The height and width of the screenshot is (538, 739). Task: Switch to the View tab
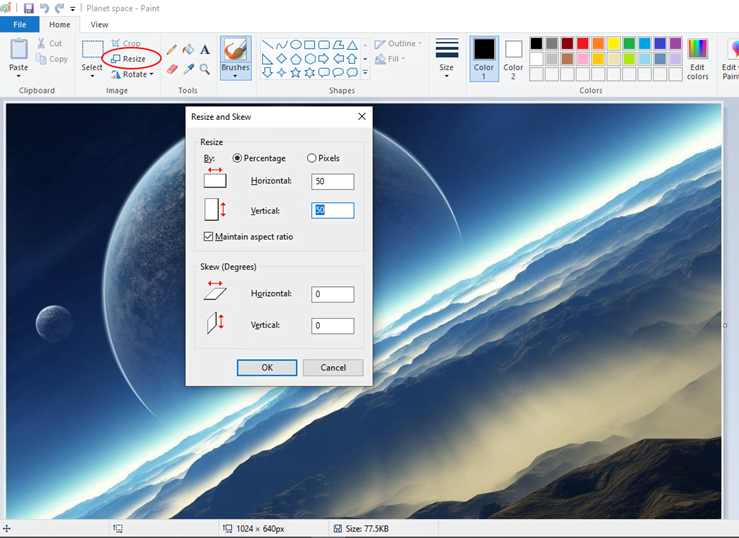[x=99, y=24]
